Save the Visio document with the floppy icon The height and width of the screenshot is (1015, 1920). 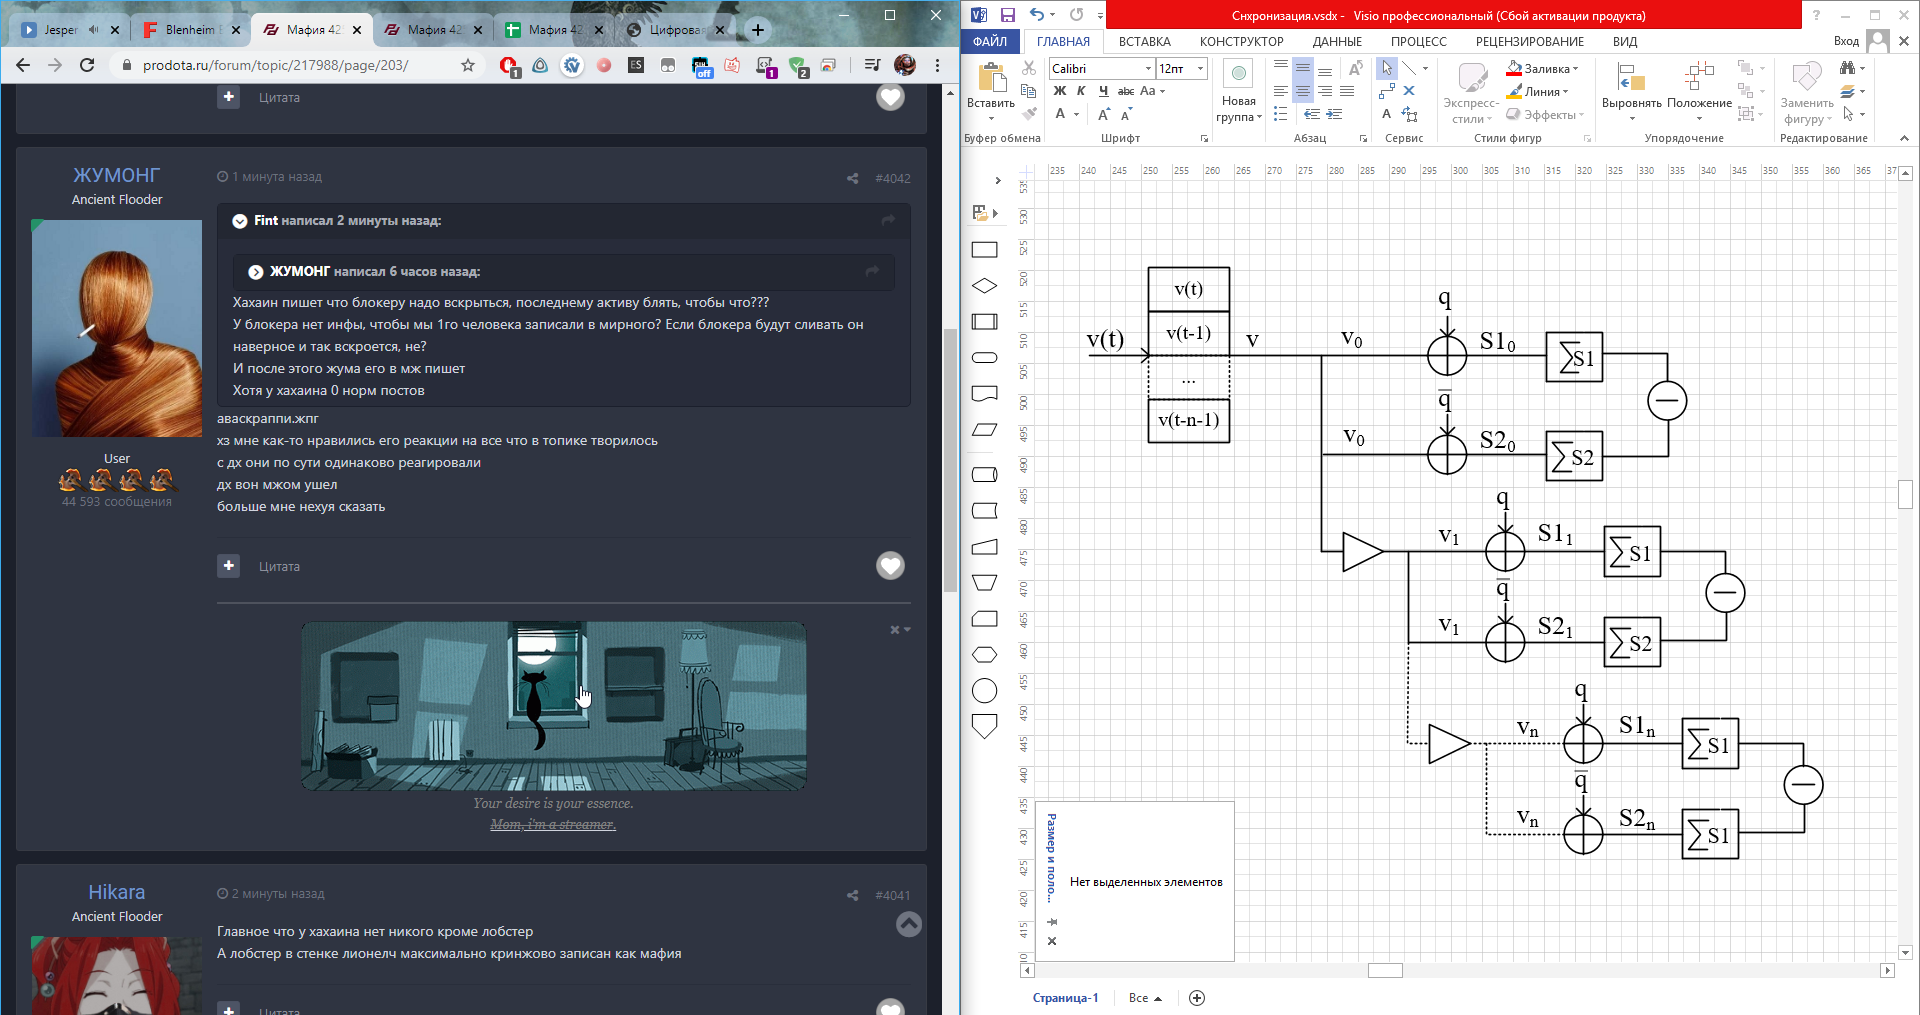tap(1007, 15)
